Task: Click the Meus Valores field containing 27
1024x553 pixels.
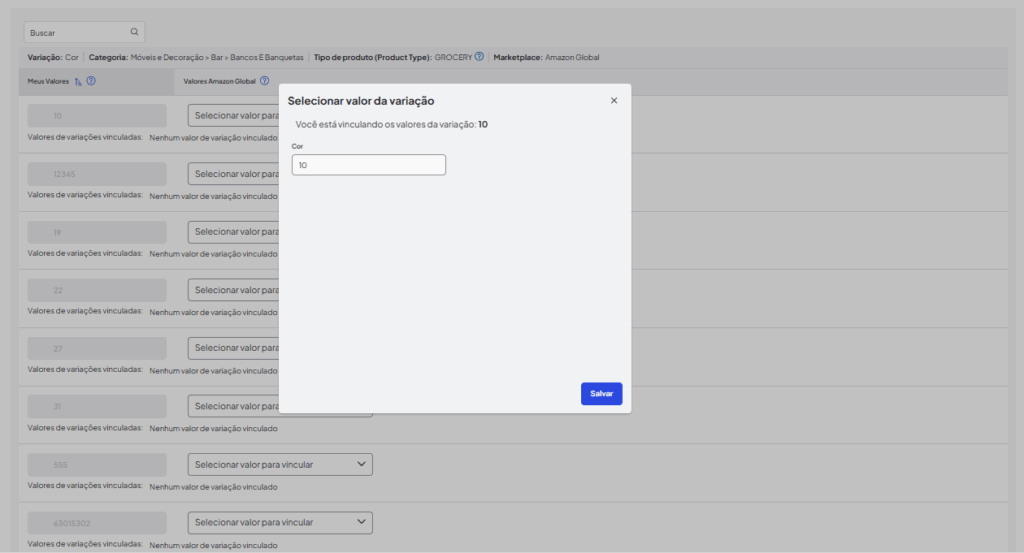Action: (96, 348)
